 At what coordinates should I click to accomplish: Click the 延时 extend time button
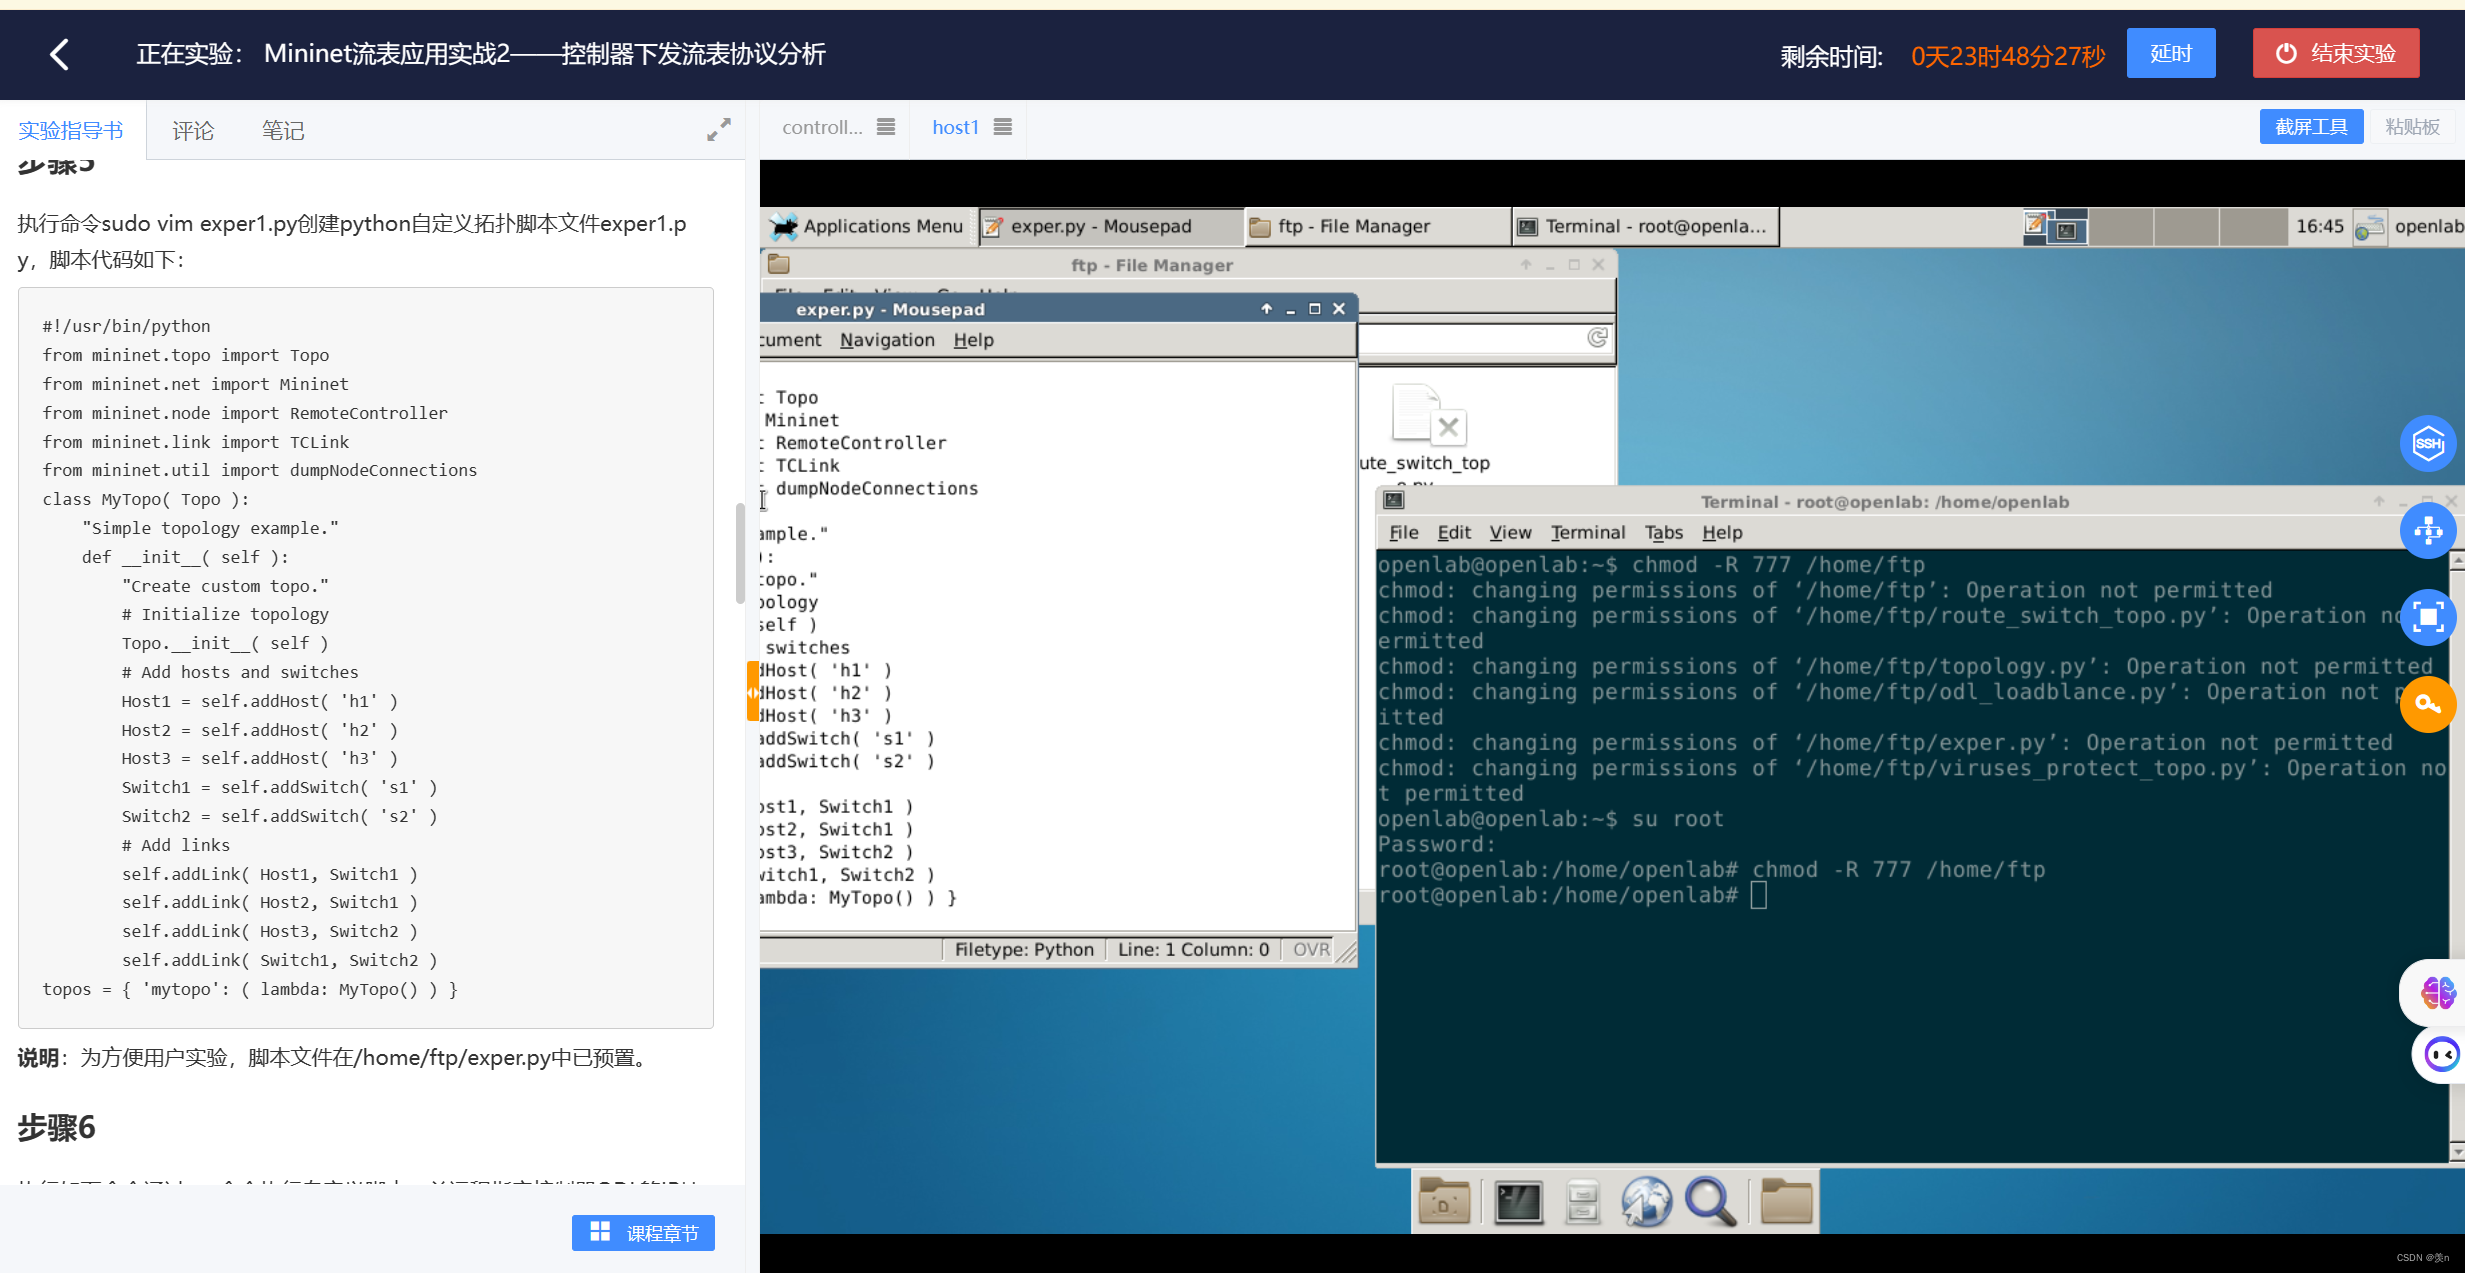[2170, 53]
